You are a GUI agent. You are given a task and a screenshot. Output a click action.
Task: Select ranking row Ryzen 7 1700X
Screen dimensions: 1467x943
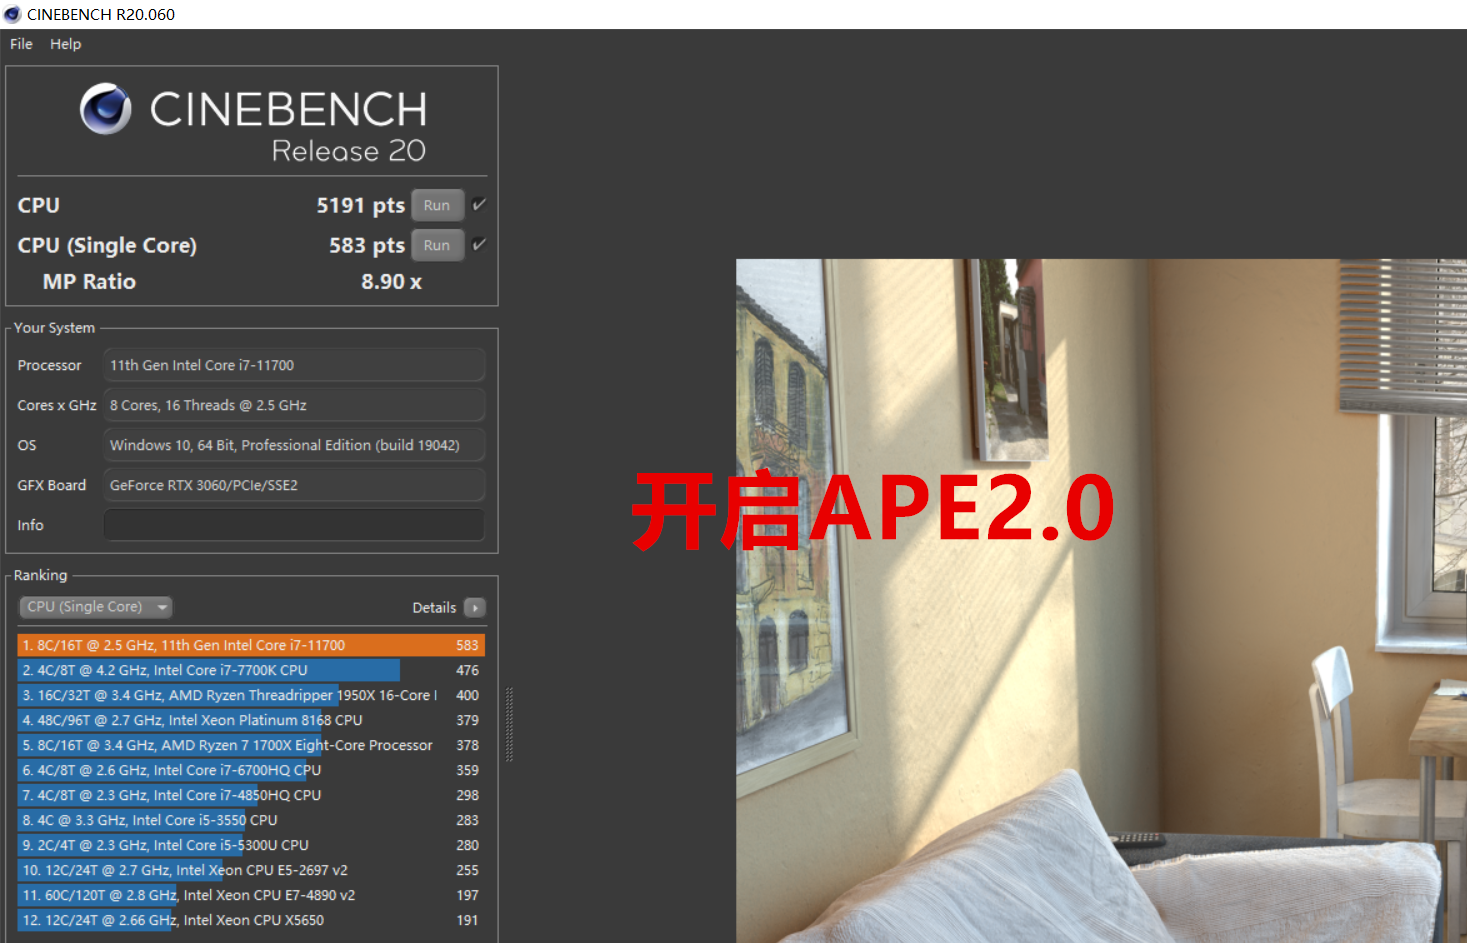251,745
